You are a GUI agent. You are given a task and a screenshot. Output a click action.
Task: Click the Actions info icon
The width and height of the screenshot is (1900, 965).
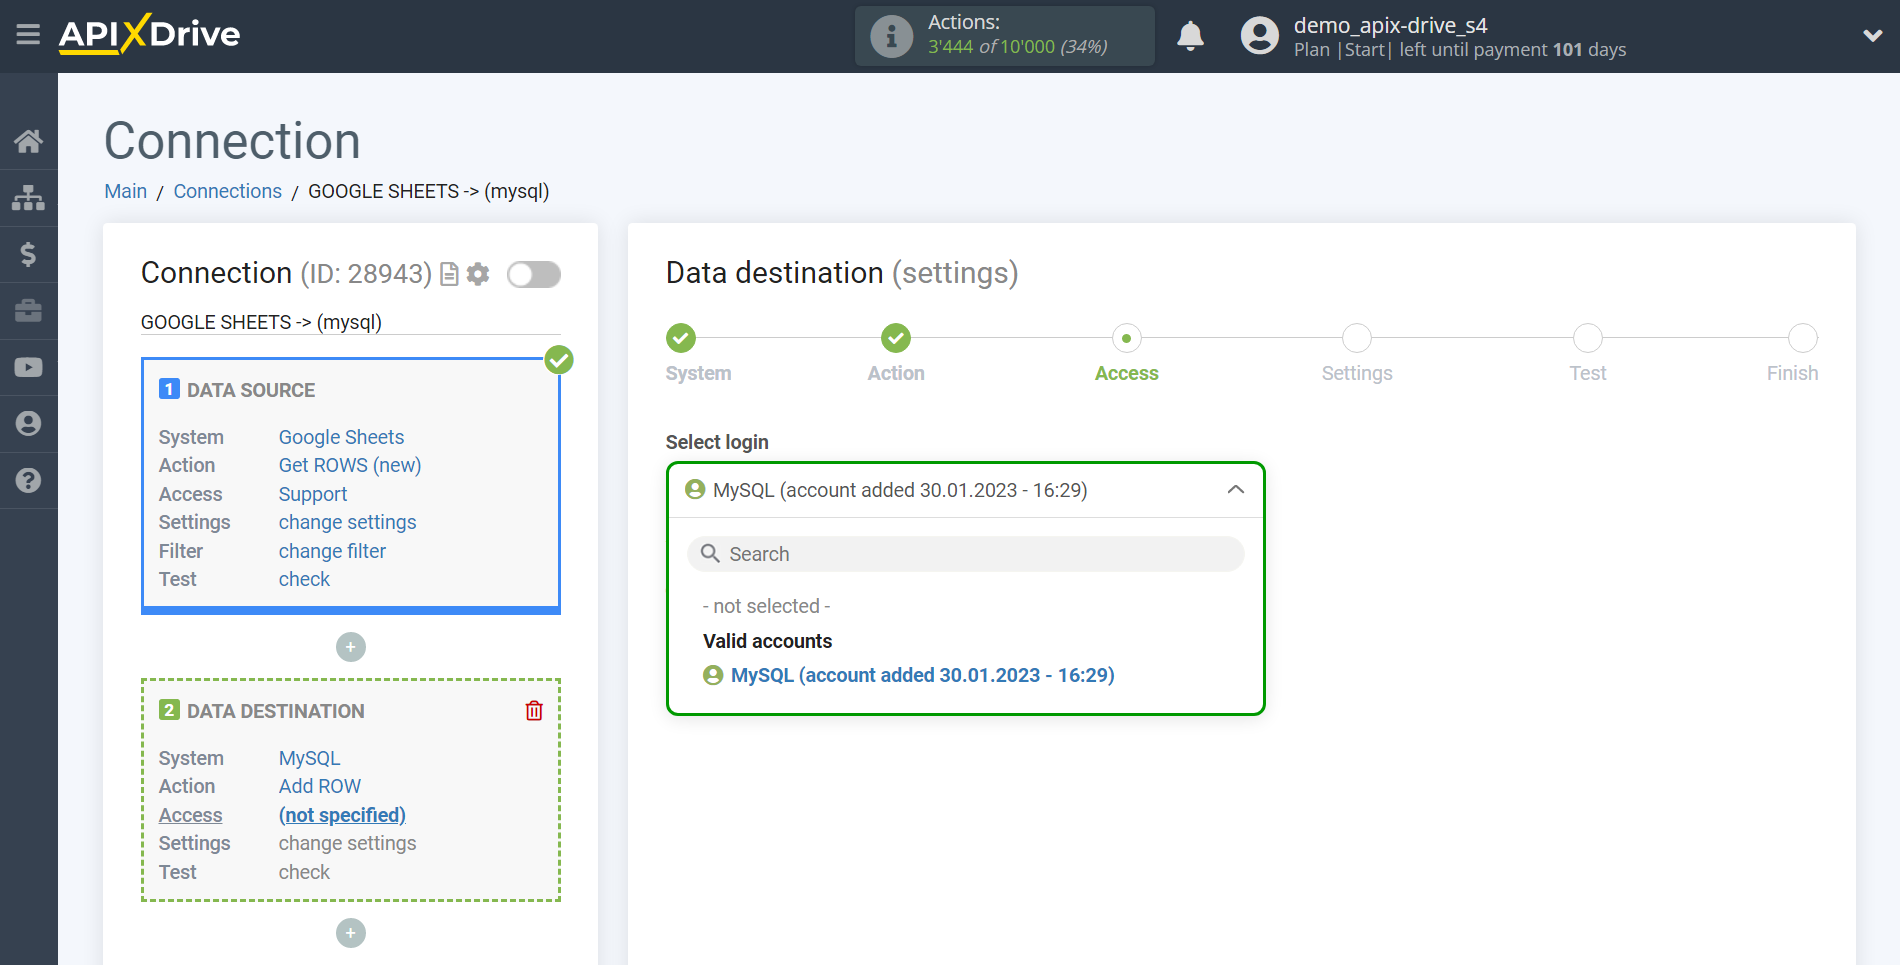[x=891, y=36]
